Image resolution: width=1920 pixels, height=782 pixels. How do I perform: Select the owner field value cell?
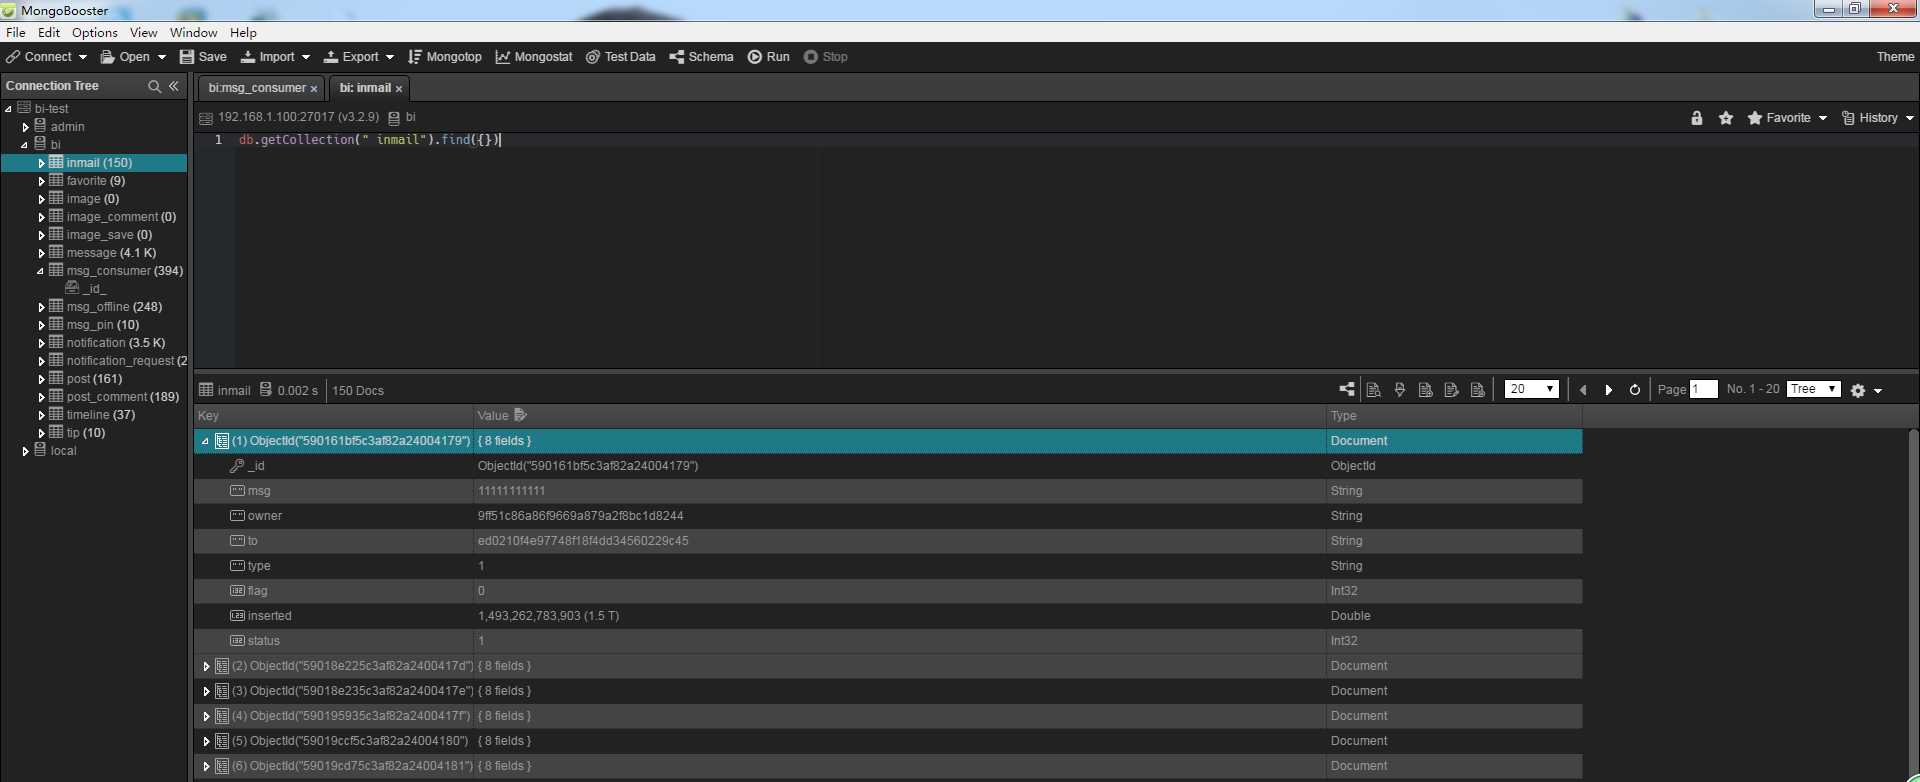[899, 516]
